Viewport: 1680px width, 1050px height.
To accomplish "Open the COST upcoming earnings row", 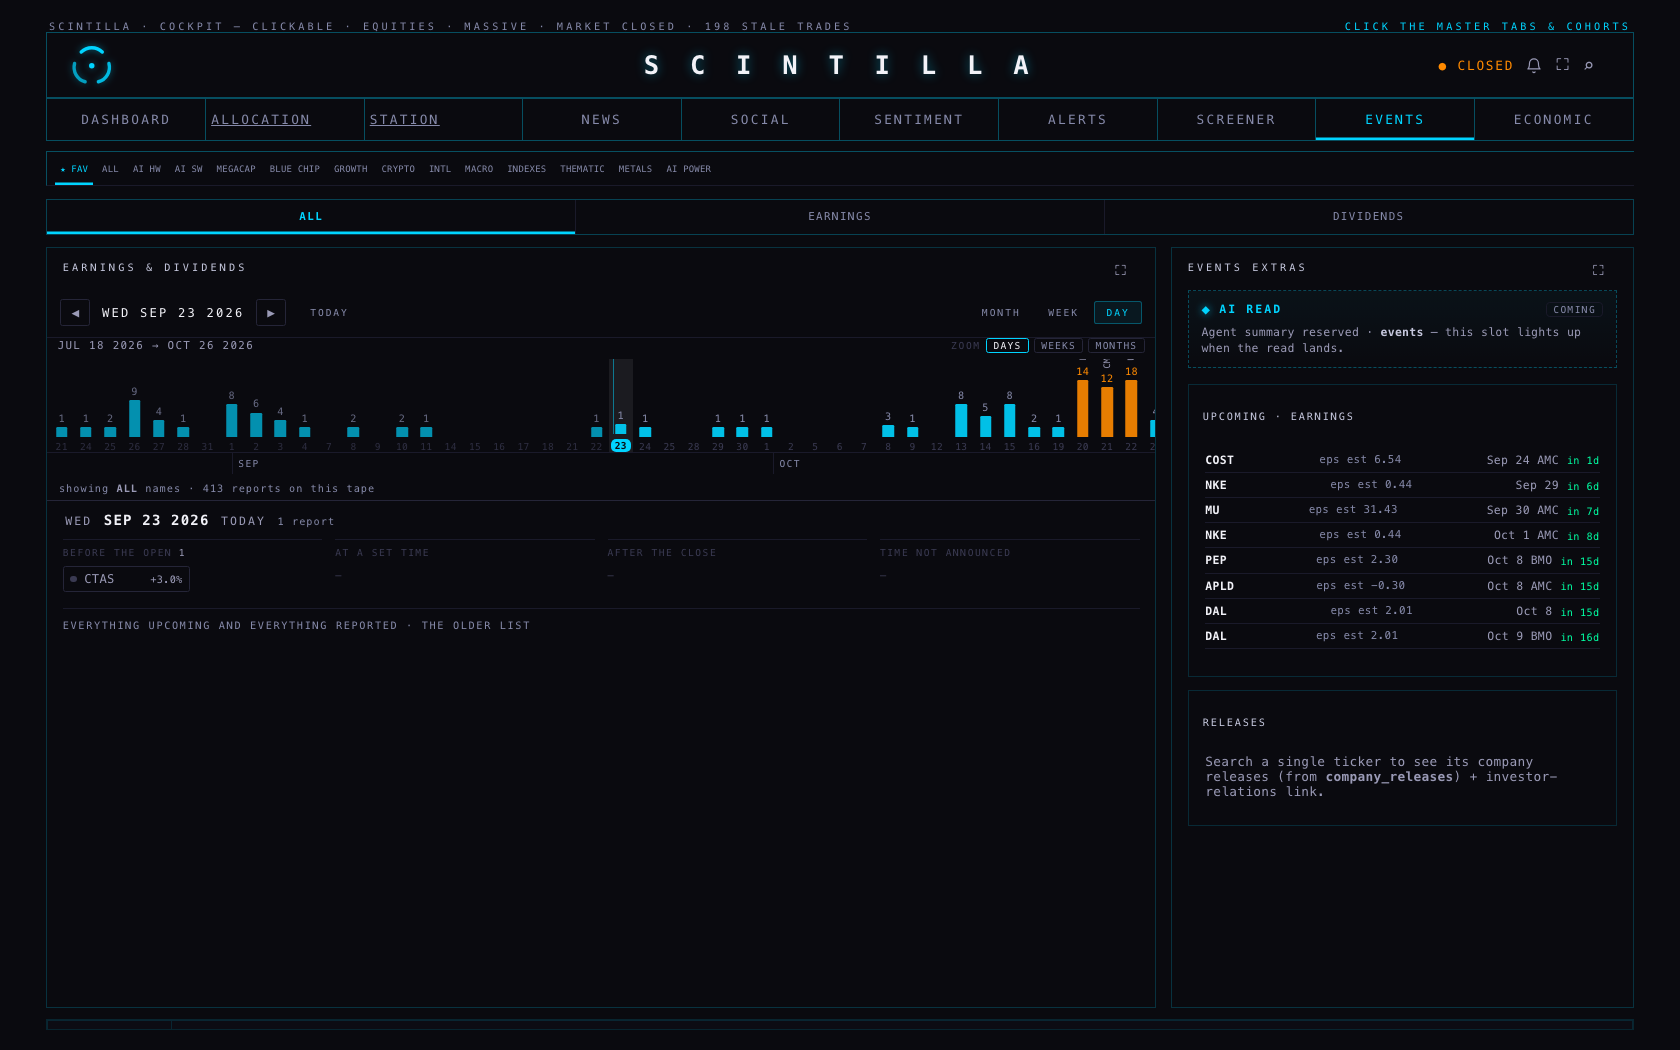I will (1402, 460).
